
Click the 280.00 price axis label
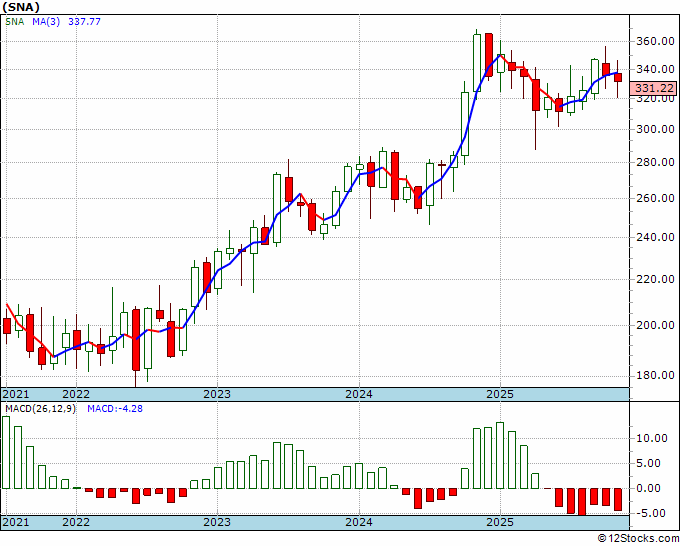pos(655,162)
